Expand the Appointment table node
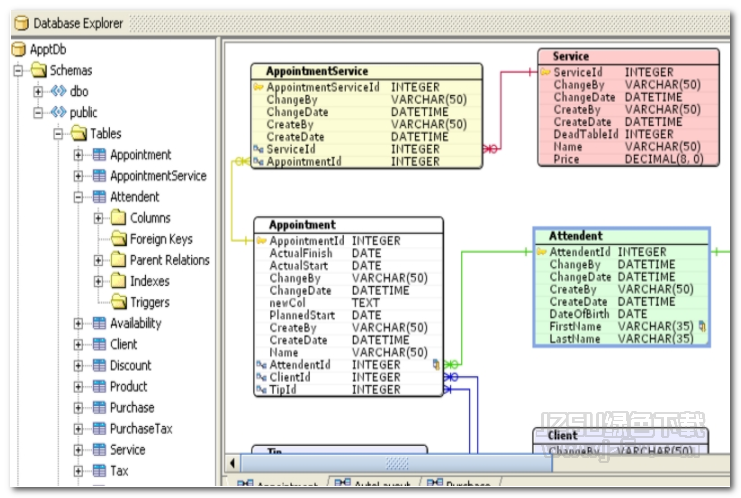The image size is (741, 498). point(78,155)
